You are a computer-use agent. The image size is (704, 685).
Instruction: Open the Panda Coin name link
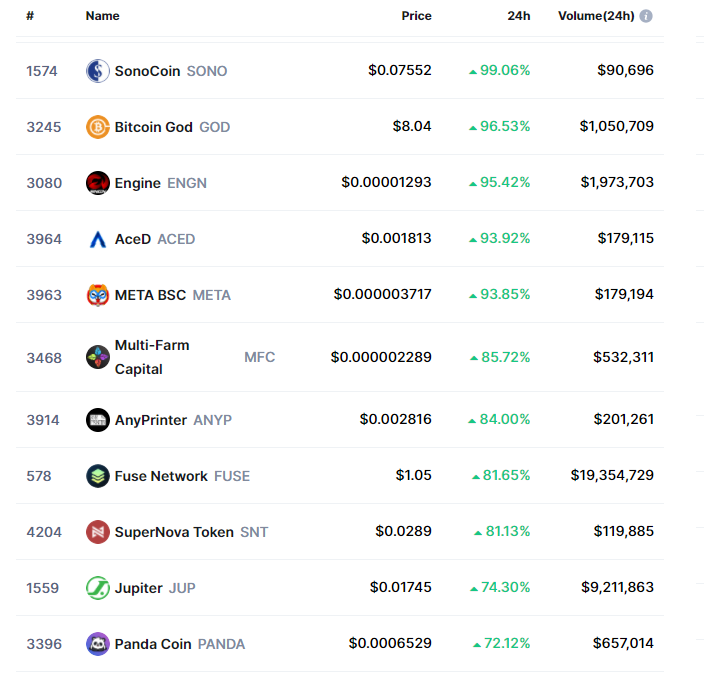pyautogui.click(x=153, y=644)
